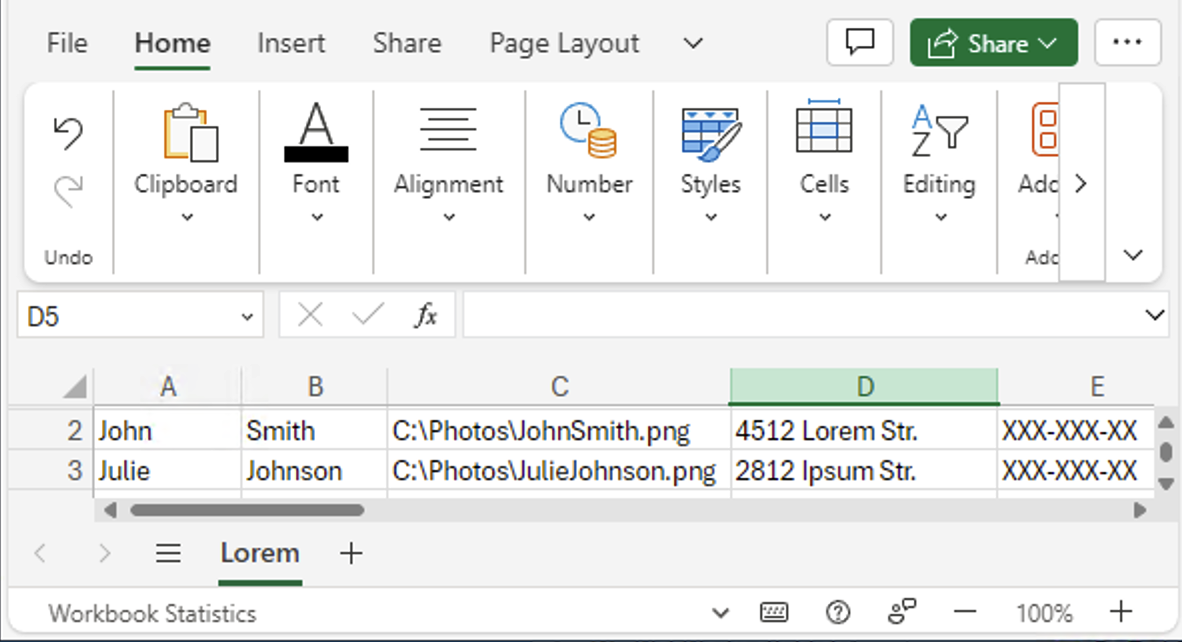Screen dimensions: 1182x642
Task: Expand more ribbon tabs with the chevron
Action: tap(691, 43)
